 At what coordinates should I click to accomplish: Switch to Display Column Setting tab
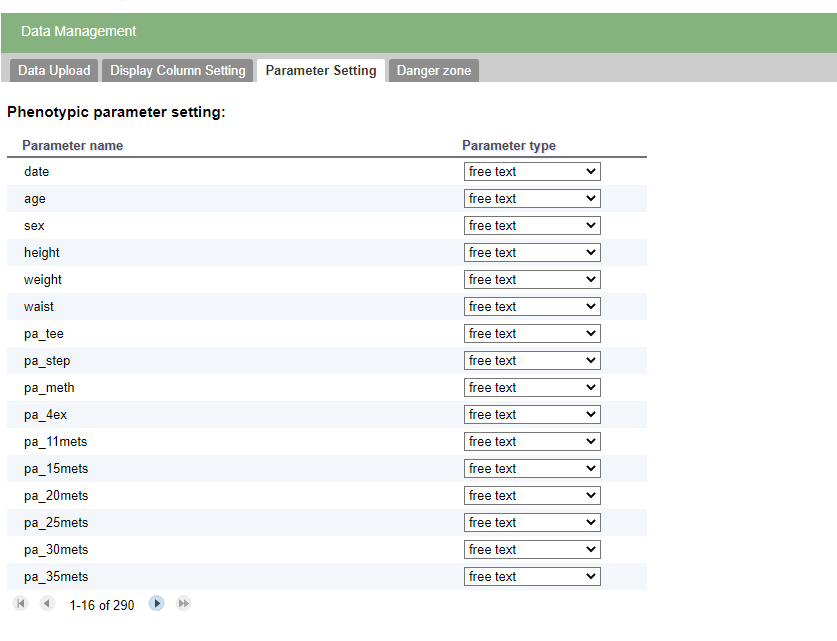(178, 70)
